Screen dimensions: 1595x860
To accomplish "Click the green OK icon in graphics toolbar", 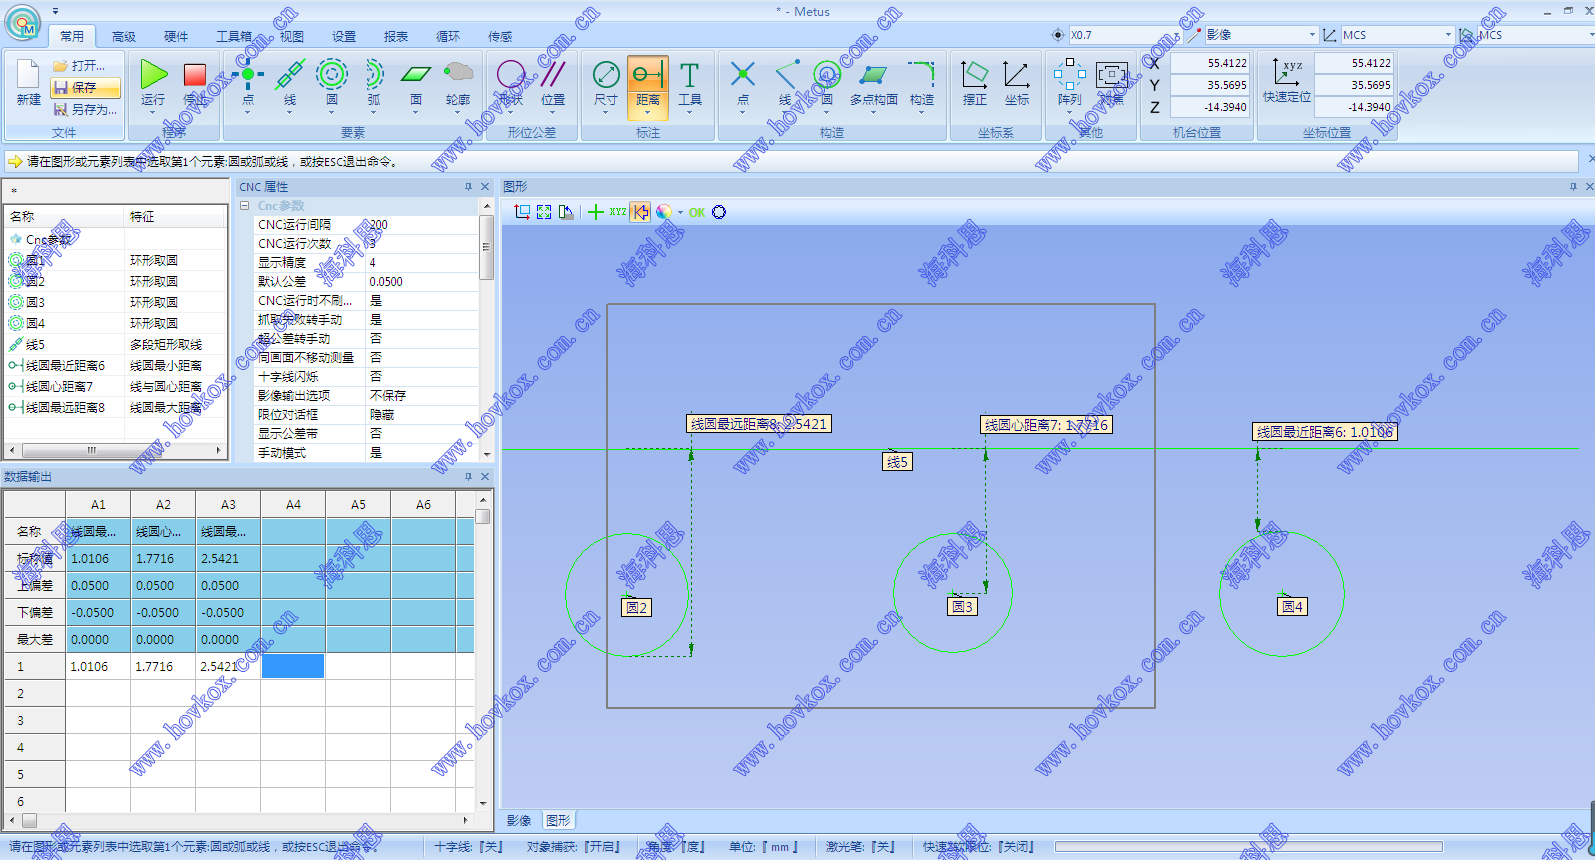I will pyautogui.click(x=697, y=212).
